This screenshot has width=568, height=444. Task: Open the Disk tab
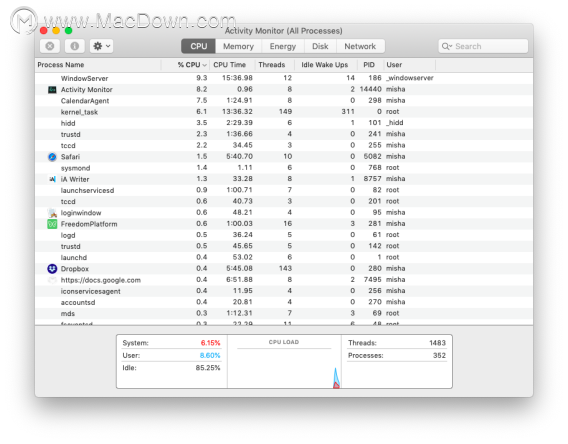tap(320, 46)
